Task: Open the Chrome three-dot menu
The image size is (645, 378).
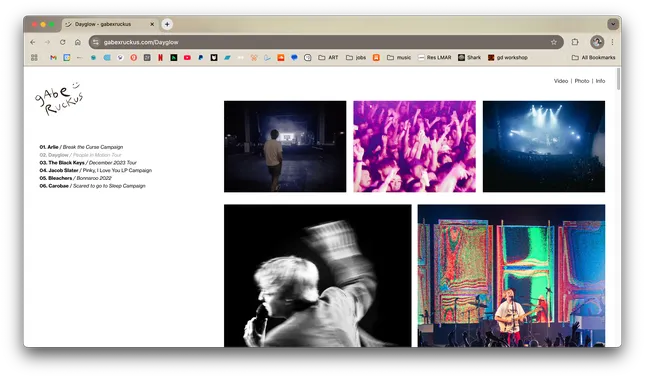Action: coord(613,42)
